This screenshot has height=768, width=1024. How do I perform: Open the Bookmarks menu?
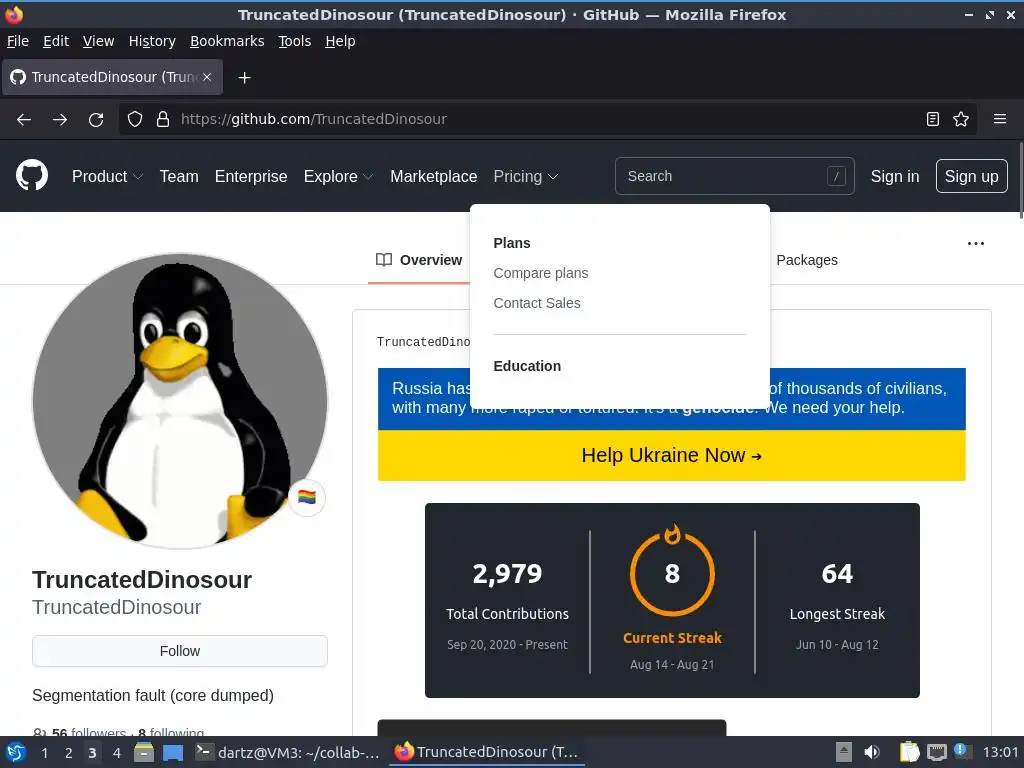[227, 41]
